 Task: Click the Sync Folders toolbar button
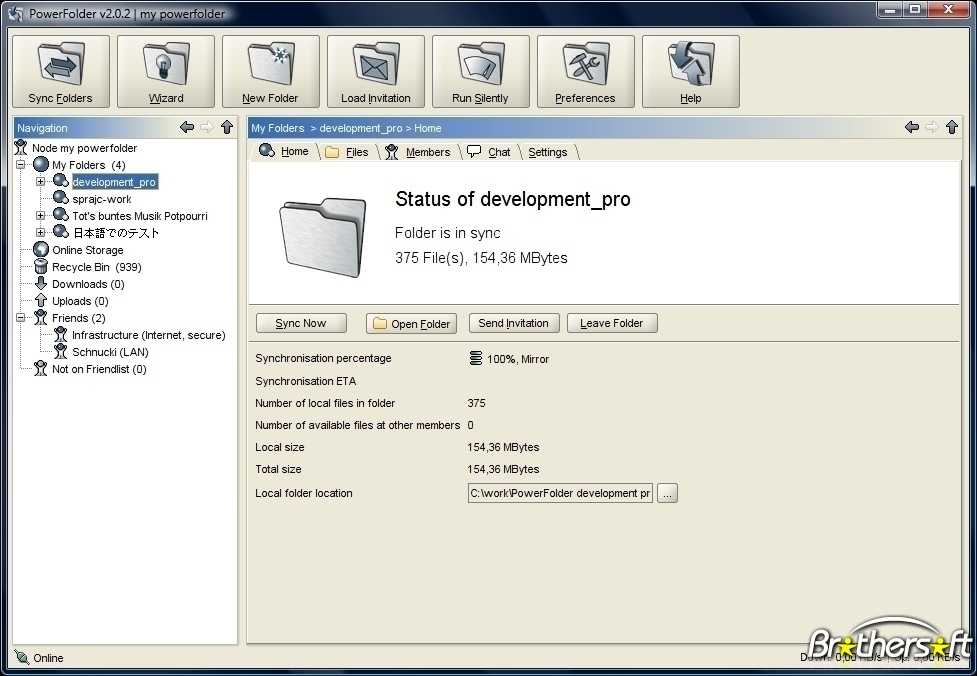(x=60, y=72)
